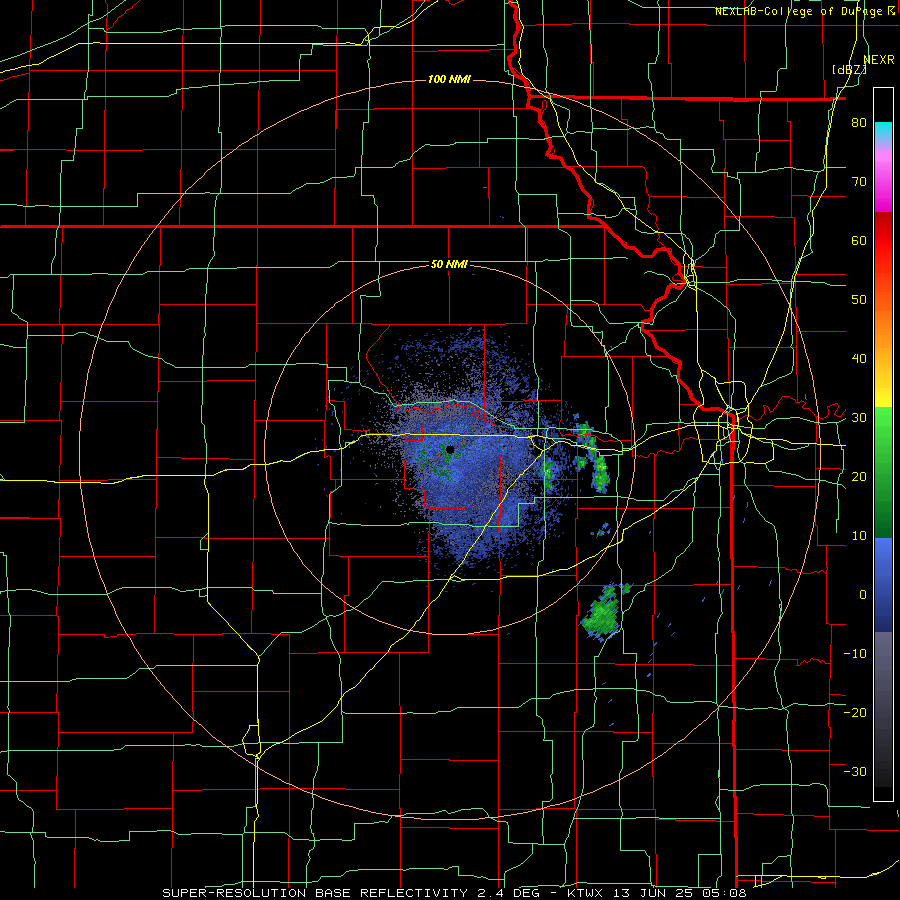Click the NEXR label above color bar
This screenshot has height=900, width=900.
pos(879,60)
